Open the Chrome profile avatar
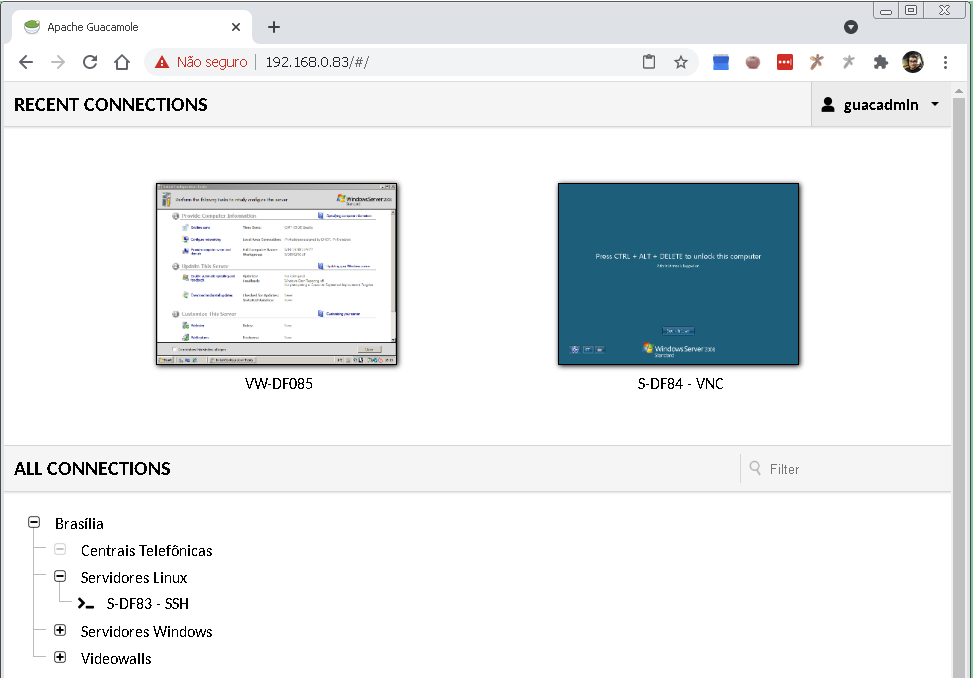Viewport: 973px width, 678px height. [913, 62]
